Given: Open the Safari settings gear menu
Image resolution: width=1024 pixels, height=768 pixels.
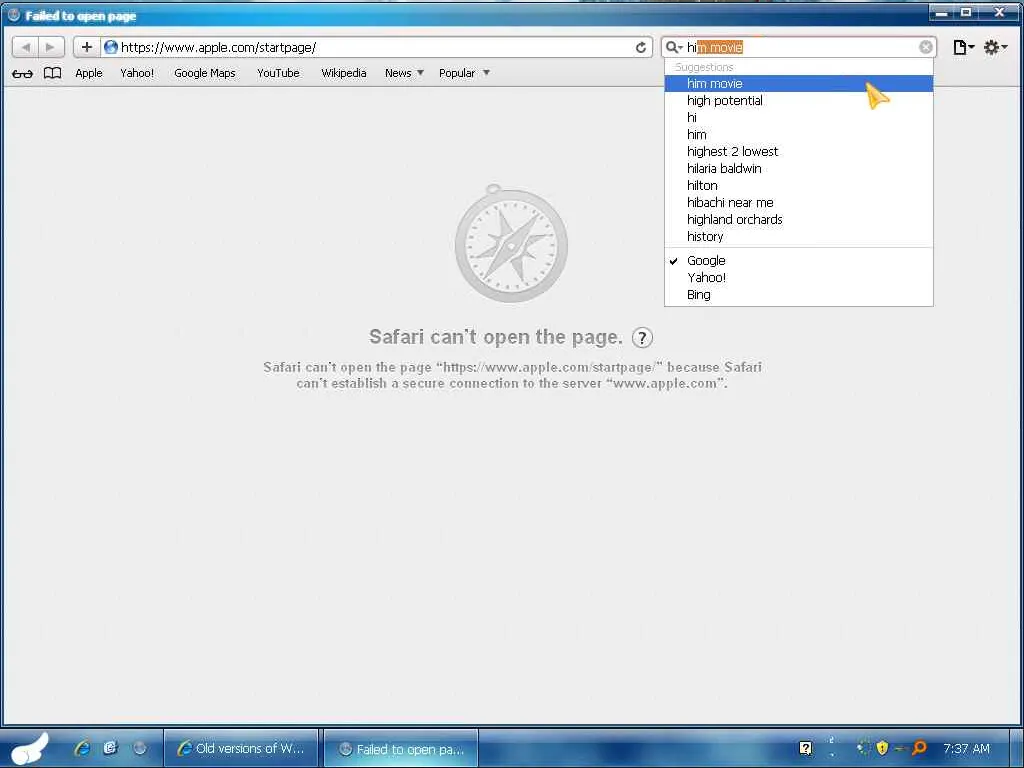Looking at the screenshot, I should [x=995, y=47].
